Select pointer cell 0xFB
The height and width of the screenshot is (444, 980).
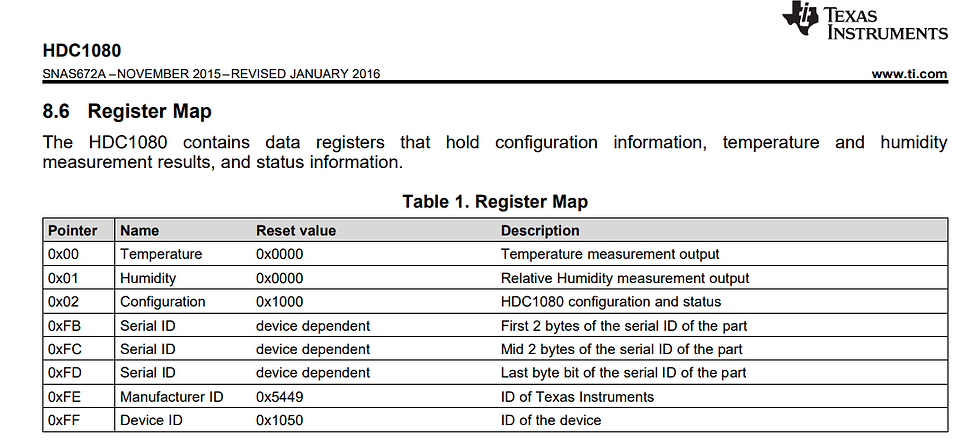point(64,325)
